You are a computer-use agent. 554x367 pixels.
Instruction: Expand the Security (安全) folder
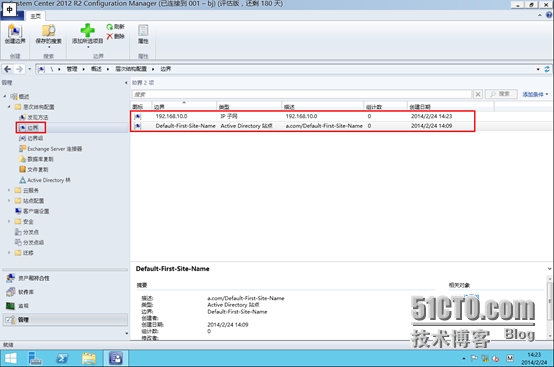coord(9,221)
